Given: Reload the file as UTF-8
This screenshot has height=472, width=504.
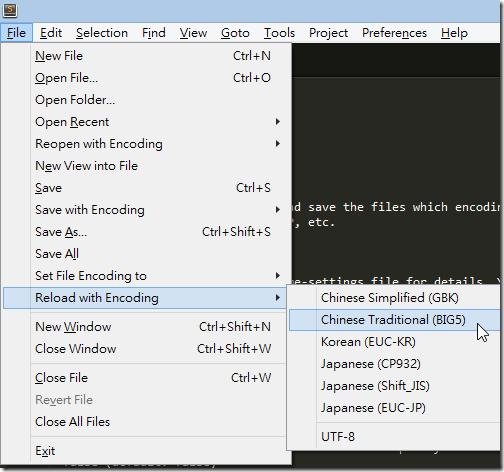Looking at the screenshot, I should point(394,437).
